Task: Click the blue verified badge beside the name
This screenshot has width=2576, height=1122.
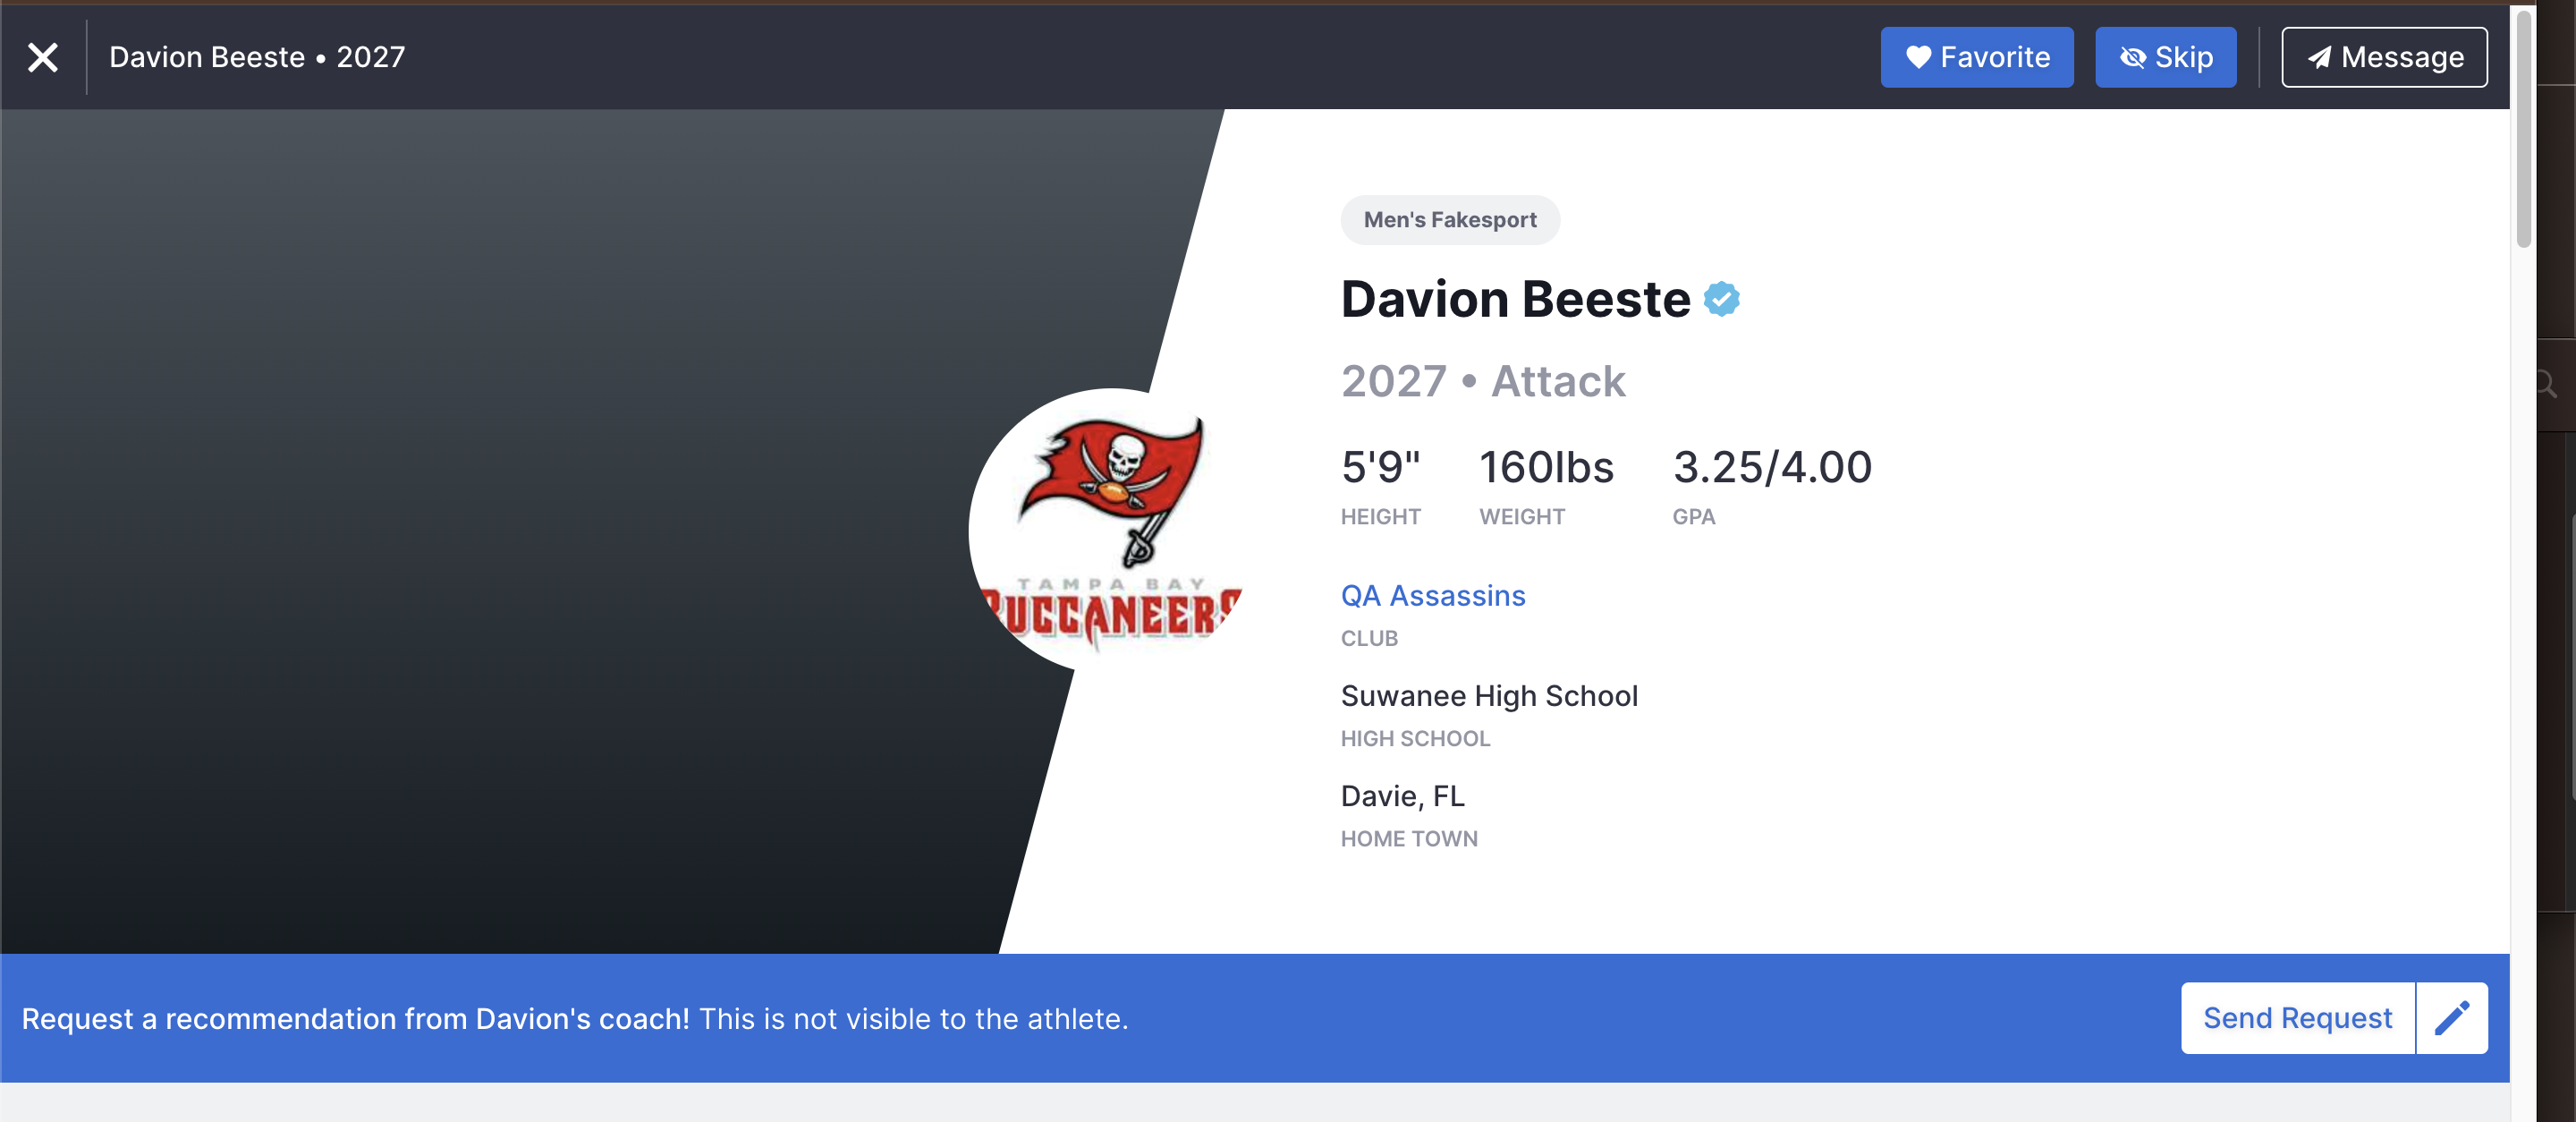Action: tap(1721, 299)
